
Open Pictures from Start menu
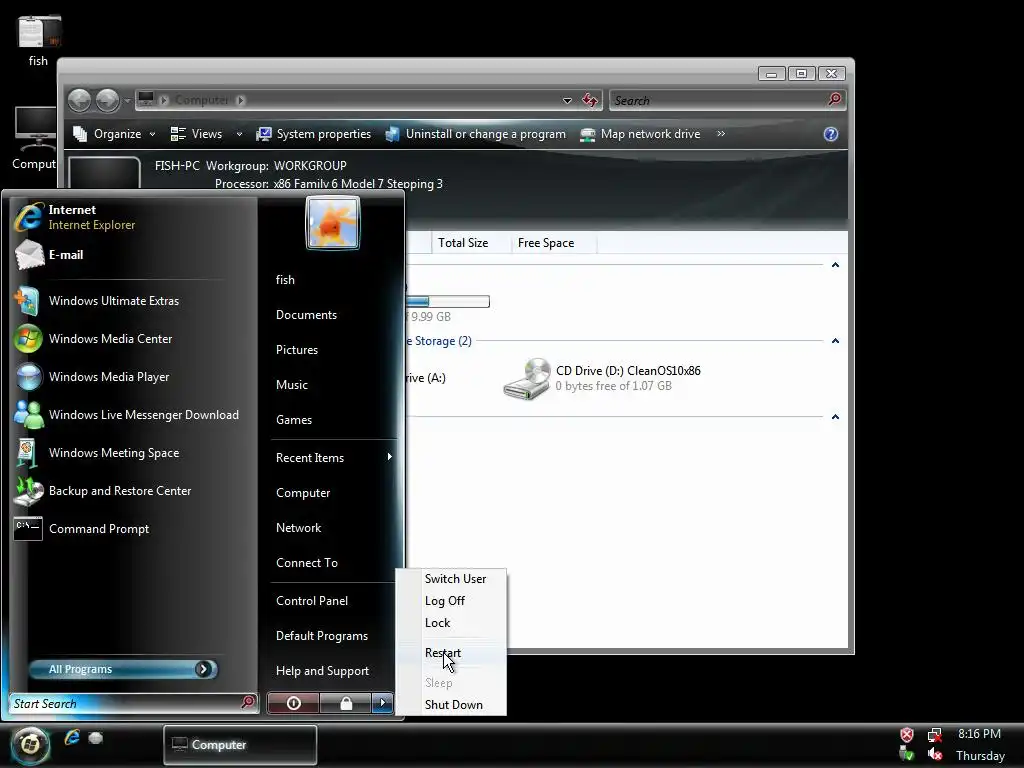coord(297,350)
